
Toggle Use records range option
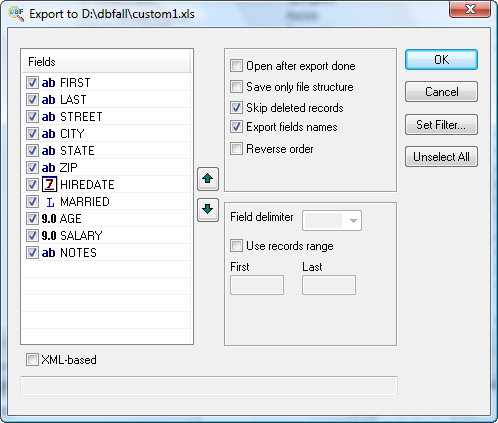tap(236, 246)
